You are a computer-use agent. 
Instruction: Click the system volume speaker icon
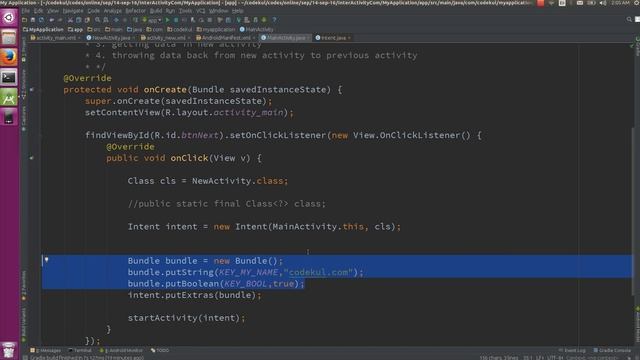point(603,3)
